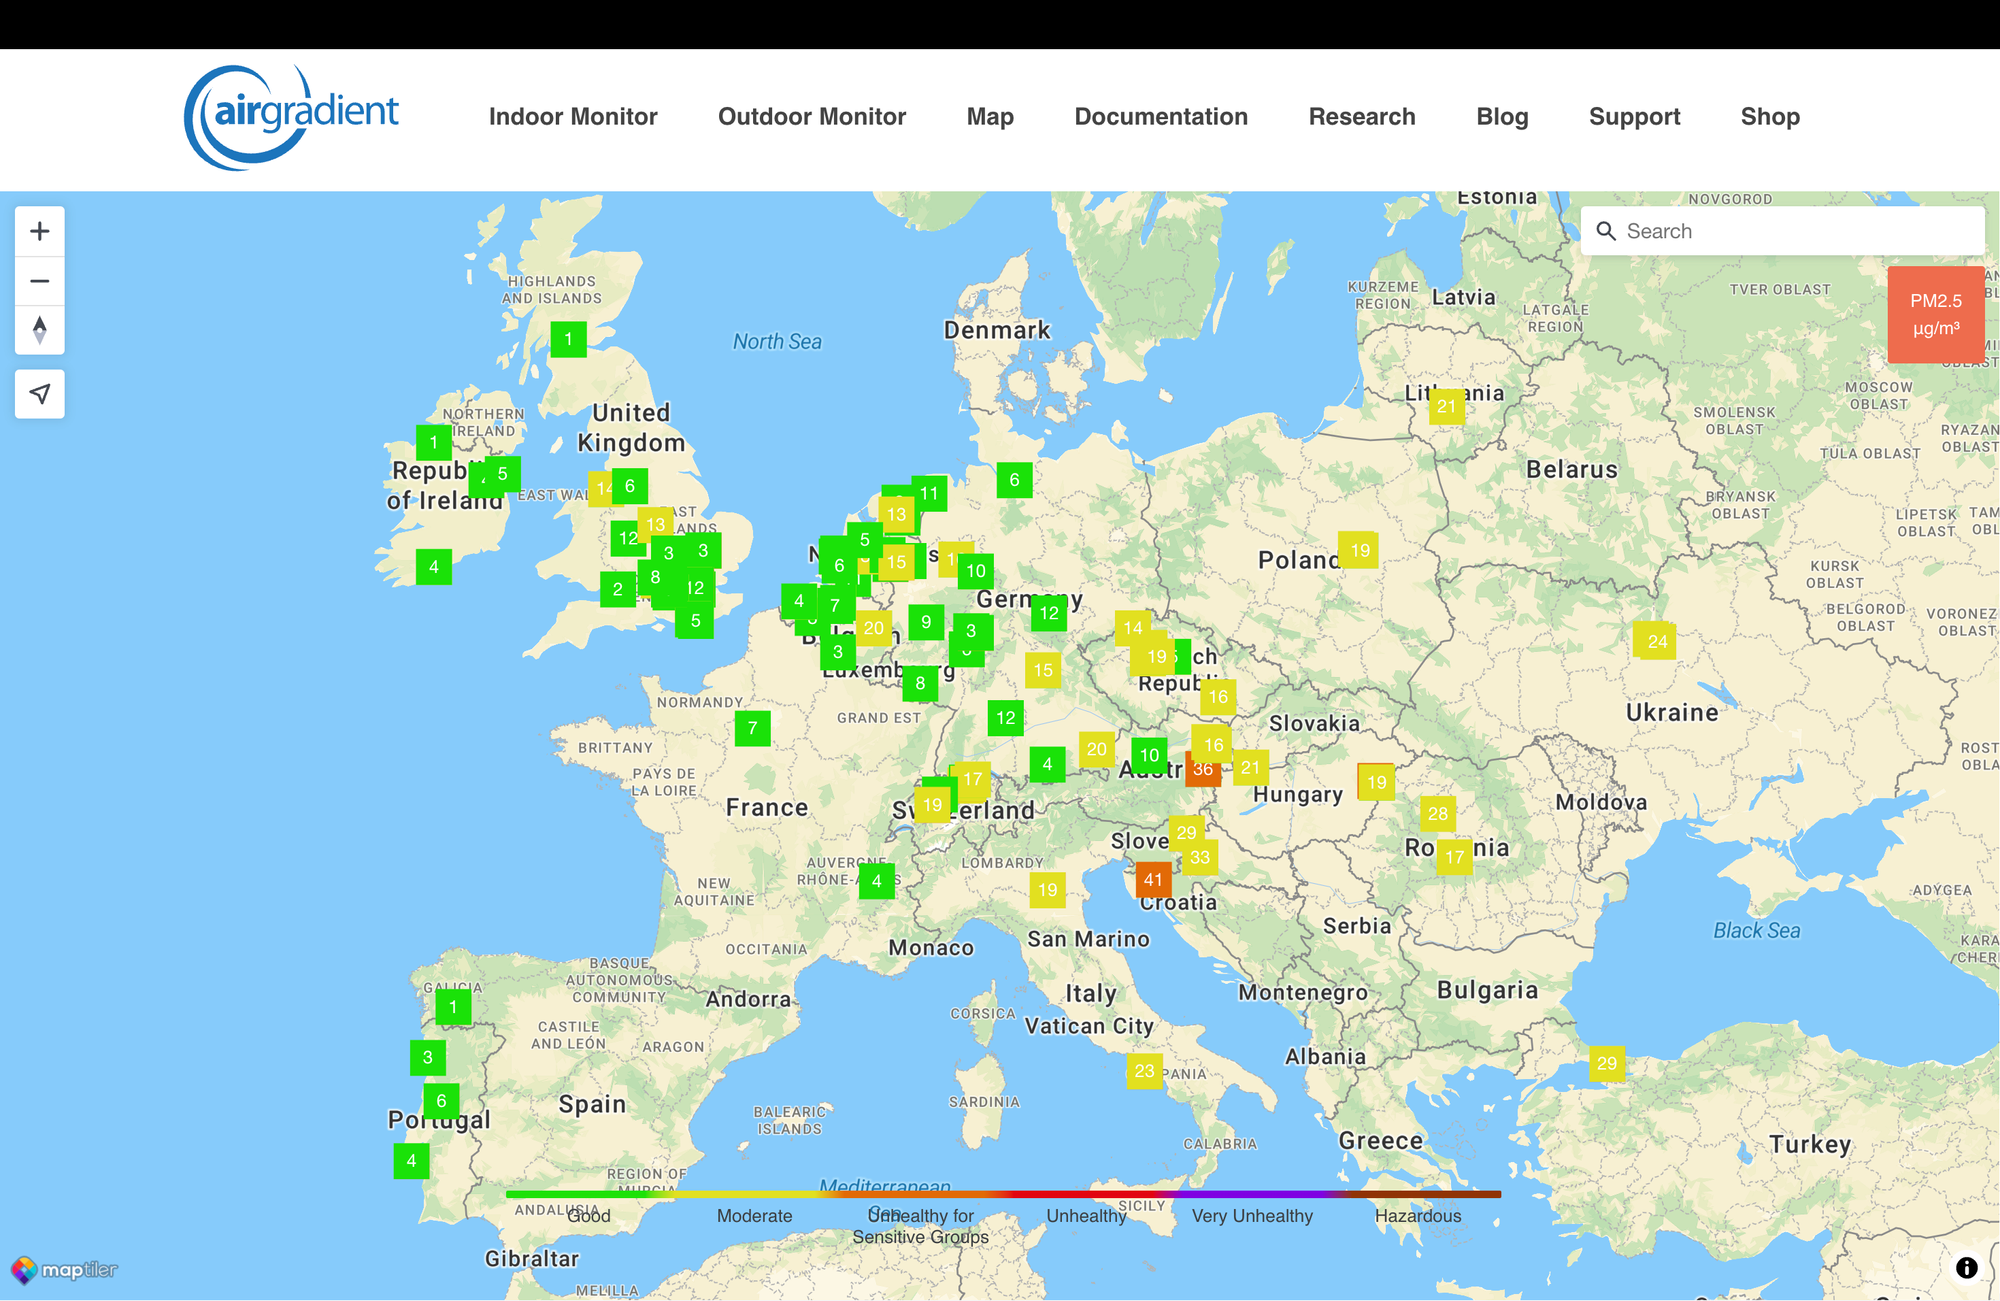
Task: Open the Support page
Action: click(x=1634, y=117)
